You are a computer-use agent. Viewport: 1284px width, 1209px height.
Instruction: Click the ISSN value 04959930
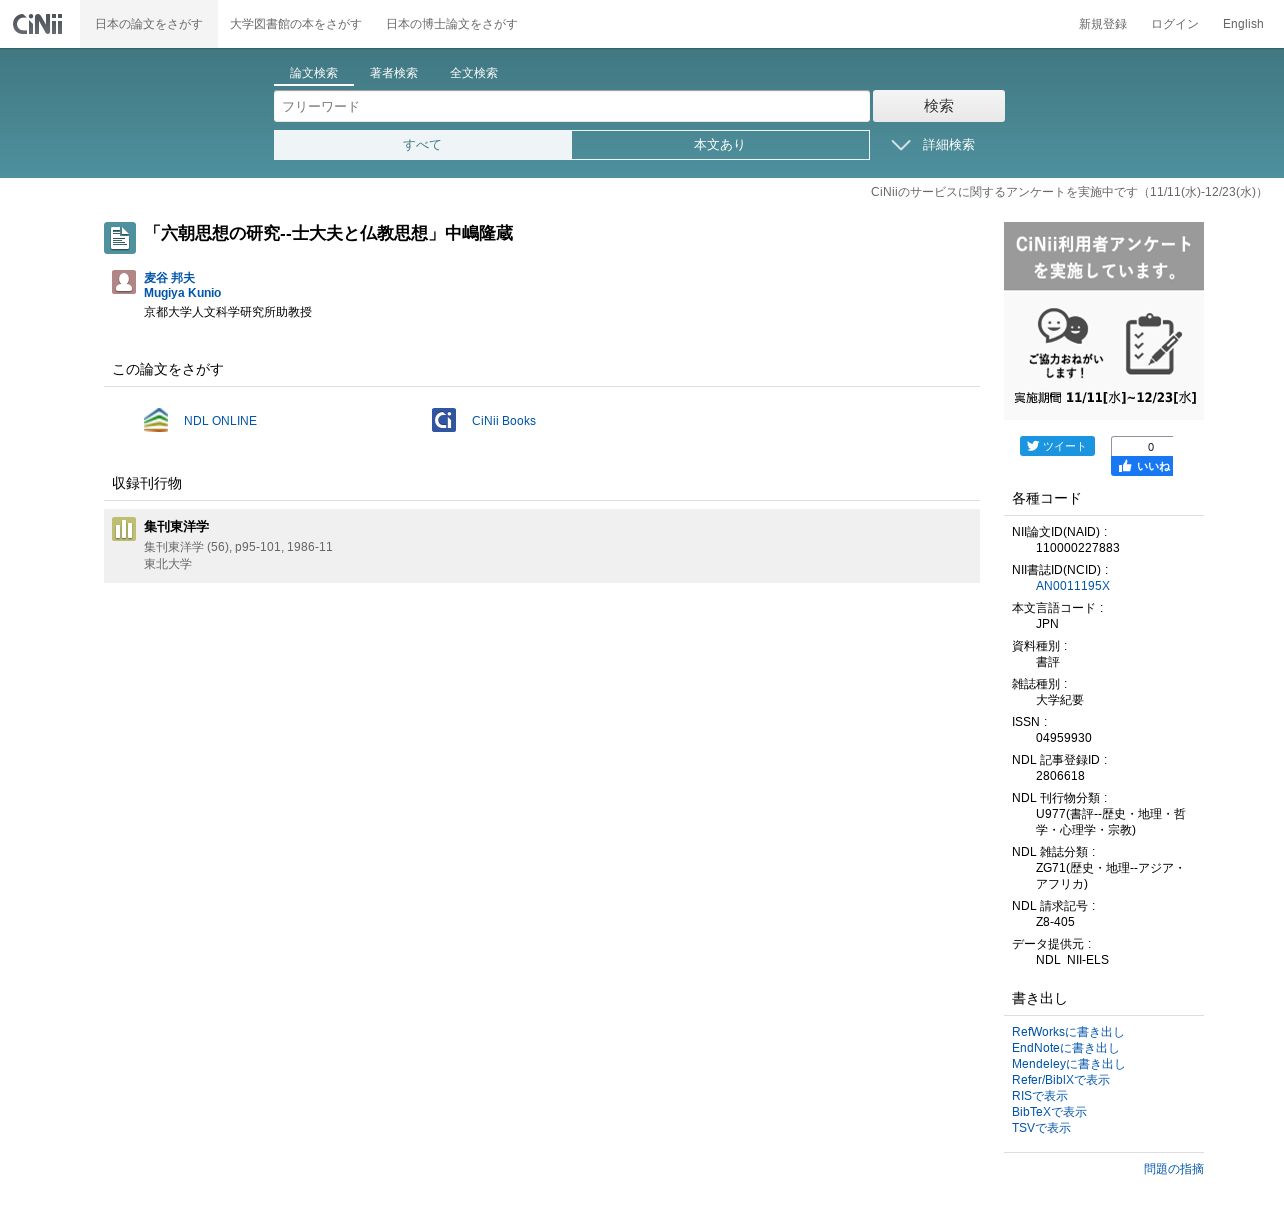click(1064, 738)
